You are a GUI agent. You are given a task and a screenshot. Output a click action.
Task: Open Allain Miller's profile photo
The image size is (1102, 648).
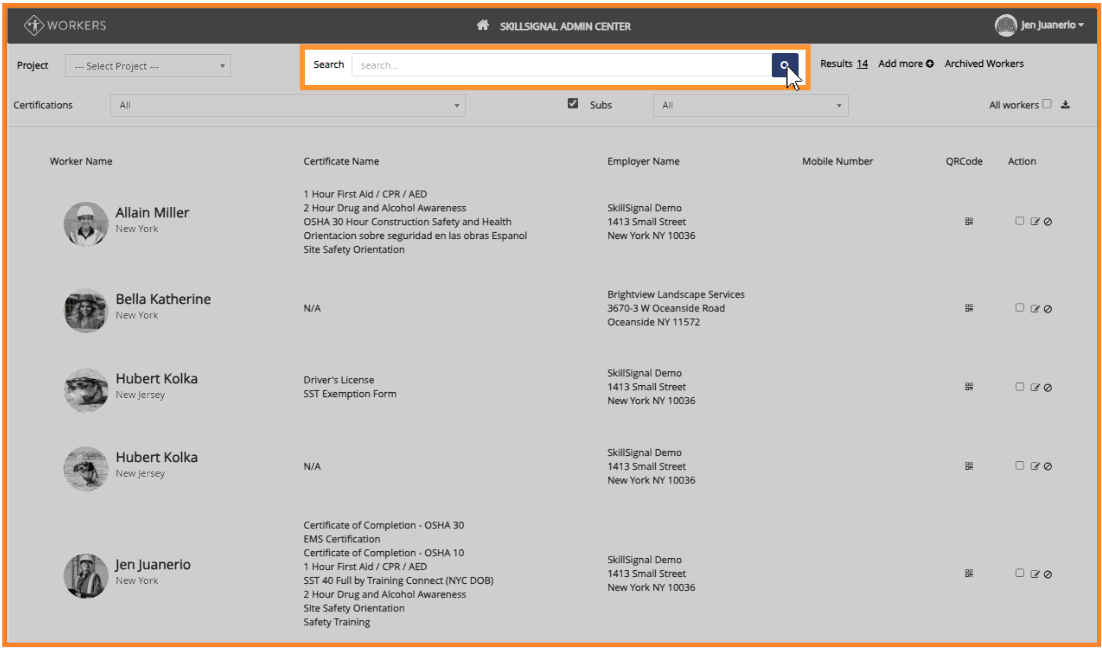click(86, 224)
